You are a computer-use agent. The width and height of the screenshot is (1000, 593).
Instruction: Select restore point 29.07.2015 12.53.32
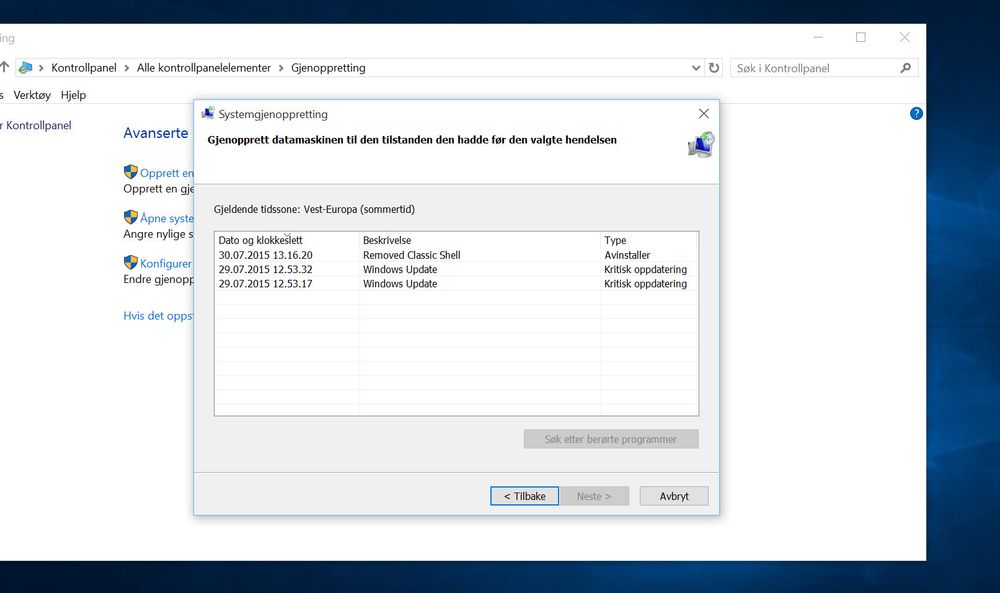pyautogui.click(x=265, y=269)
